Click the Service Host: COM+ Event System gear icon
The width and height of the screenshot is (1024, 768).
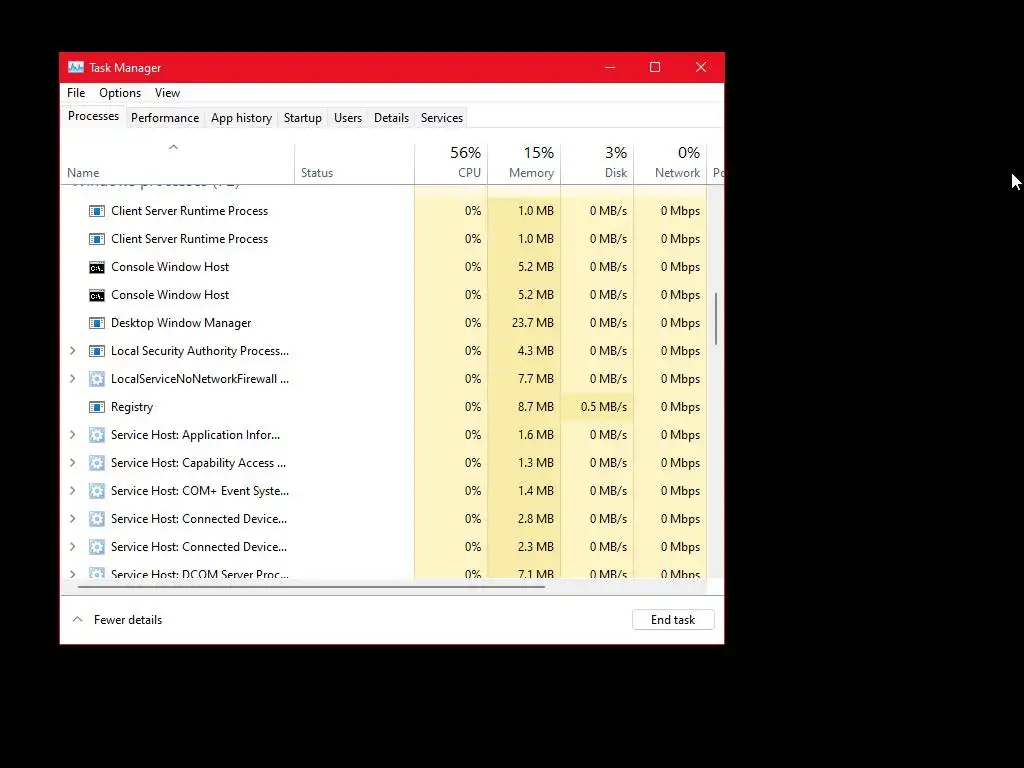coord(97,491)
